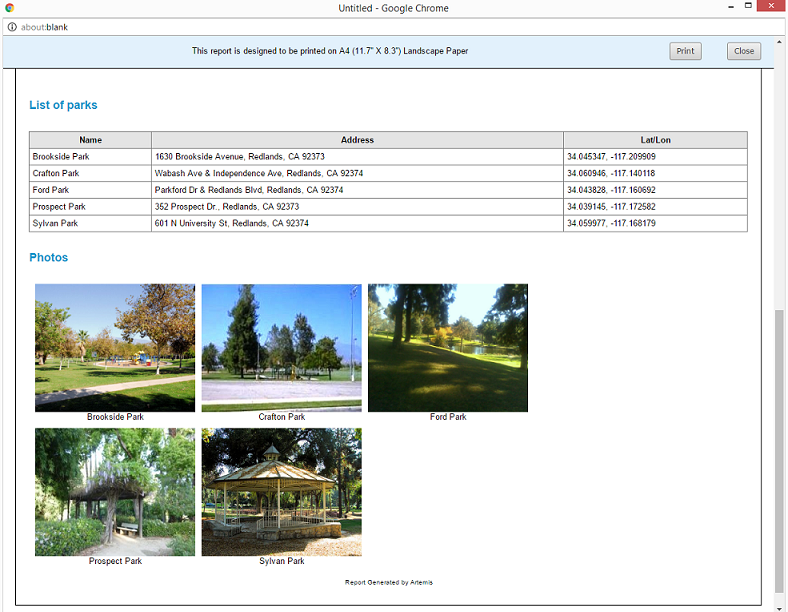Click the site info icon in address bar
This screenshot has width=788, height=612.
[12, 27]
